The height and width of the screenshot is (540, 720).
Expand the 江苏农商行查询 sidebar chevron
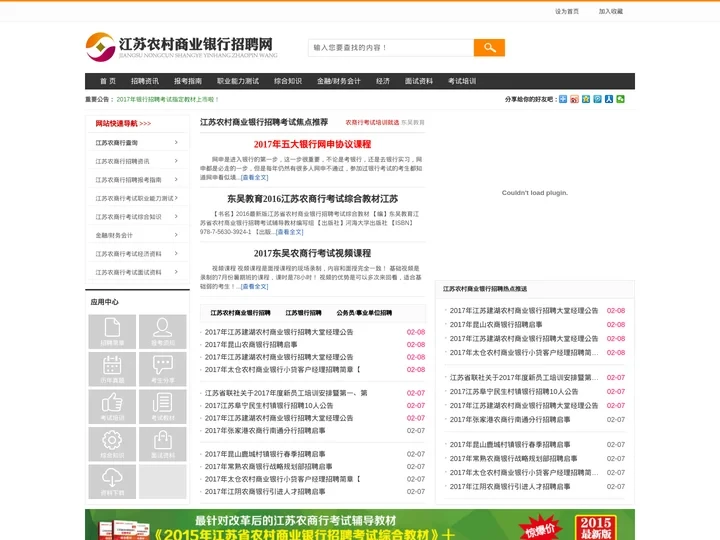pos(176,143)
